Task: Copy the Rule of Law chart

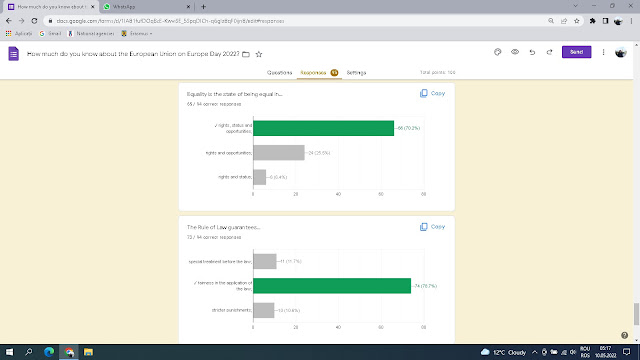Action: [432, 227]
